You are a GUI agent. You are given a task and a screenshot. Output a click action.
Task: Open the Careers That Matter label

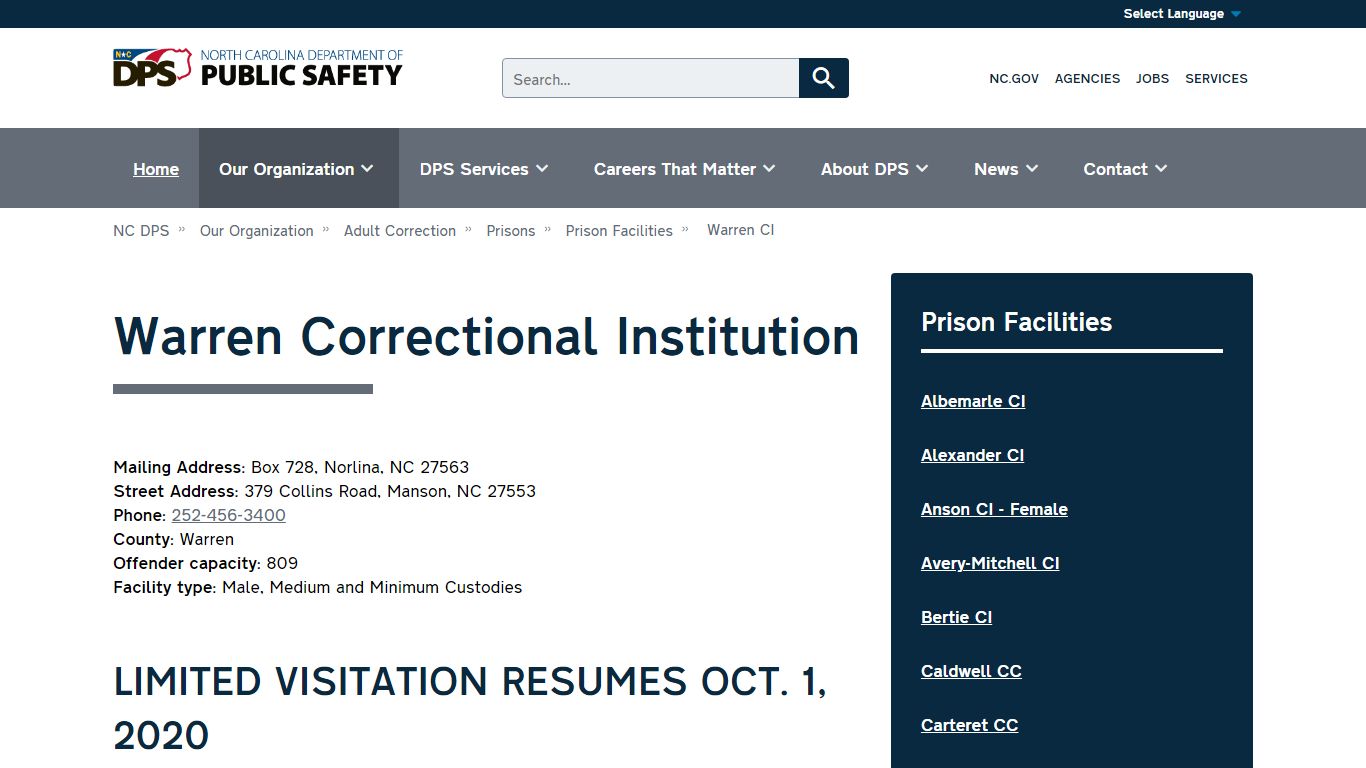(x=675, y=169)
